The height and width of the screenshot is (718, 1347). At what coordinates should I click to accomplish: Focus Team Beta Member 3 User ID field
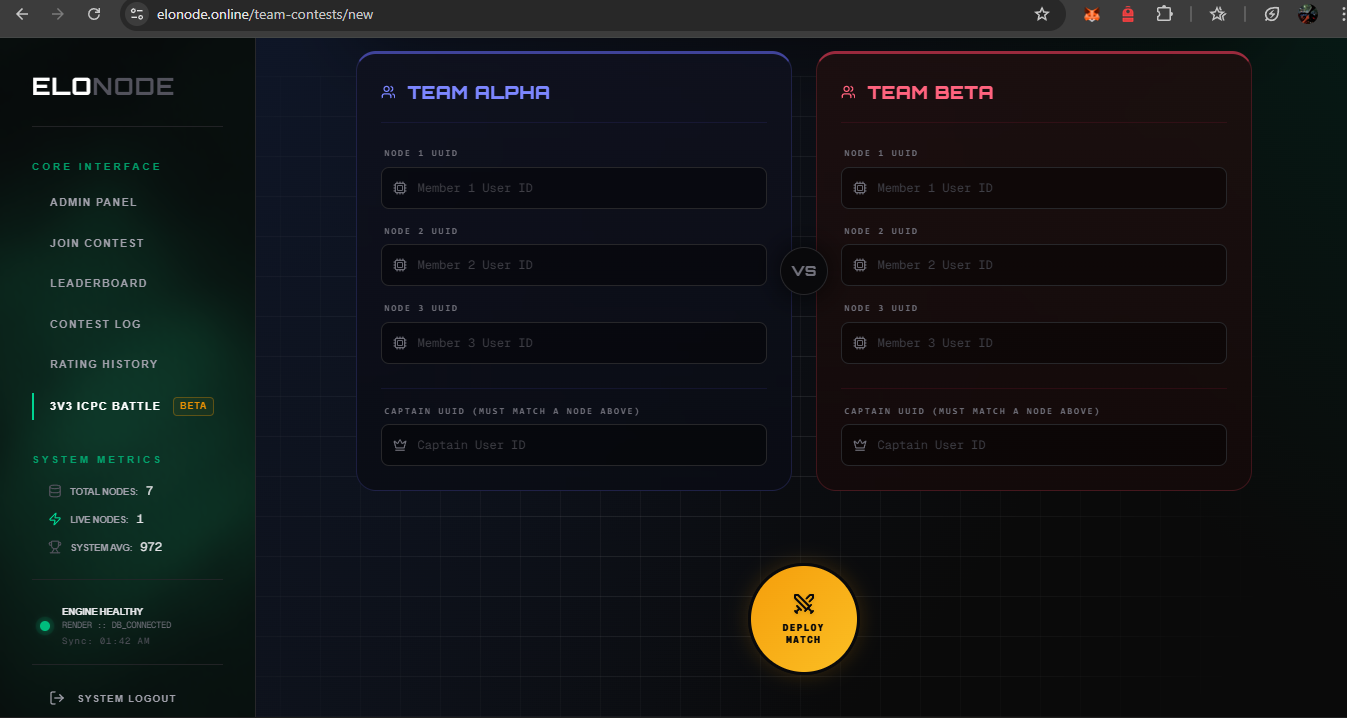(1034, 343)
